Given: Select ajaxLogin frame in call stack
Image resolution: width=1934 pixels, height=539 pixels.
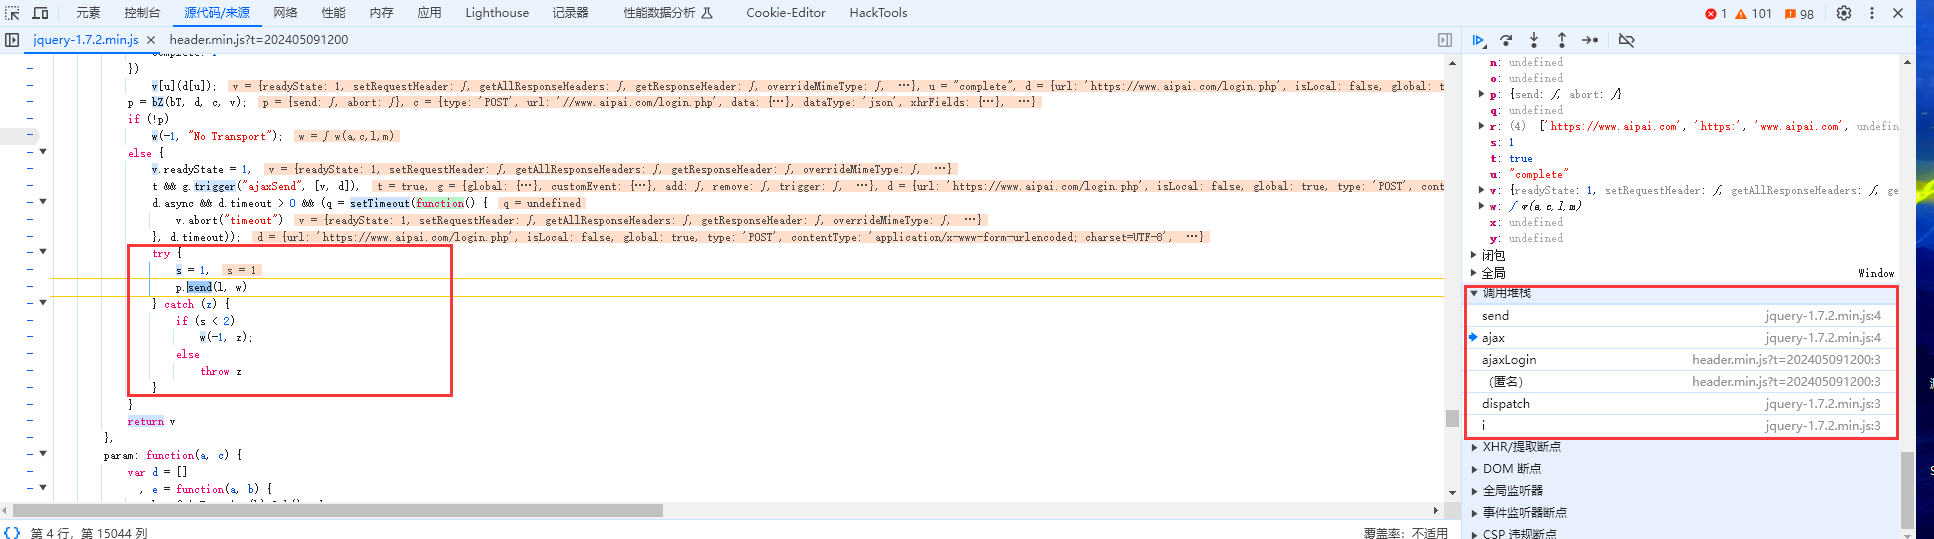Looking at the screenshot, I should tap(1509, 360).
